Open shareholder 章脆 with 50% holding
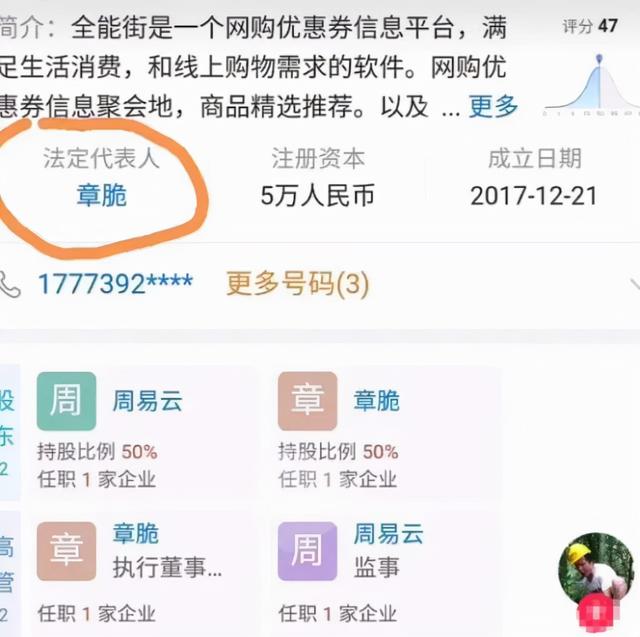The width and height of the screenshot is (640, 637). click(x=376, y=401)
